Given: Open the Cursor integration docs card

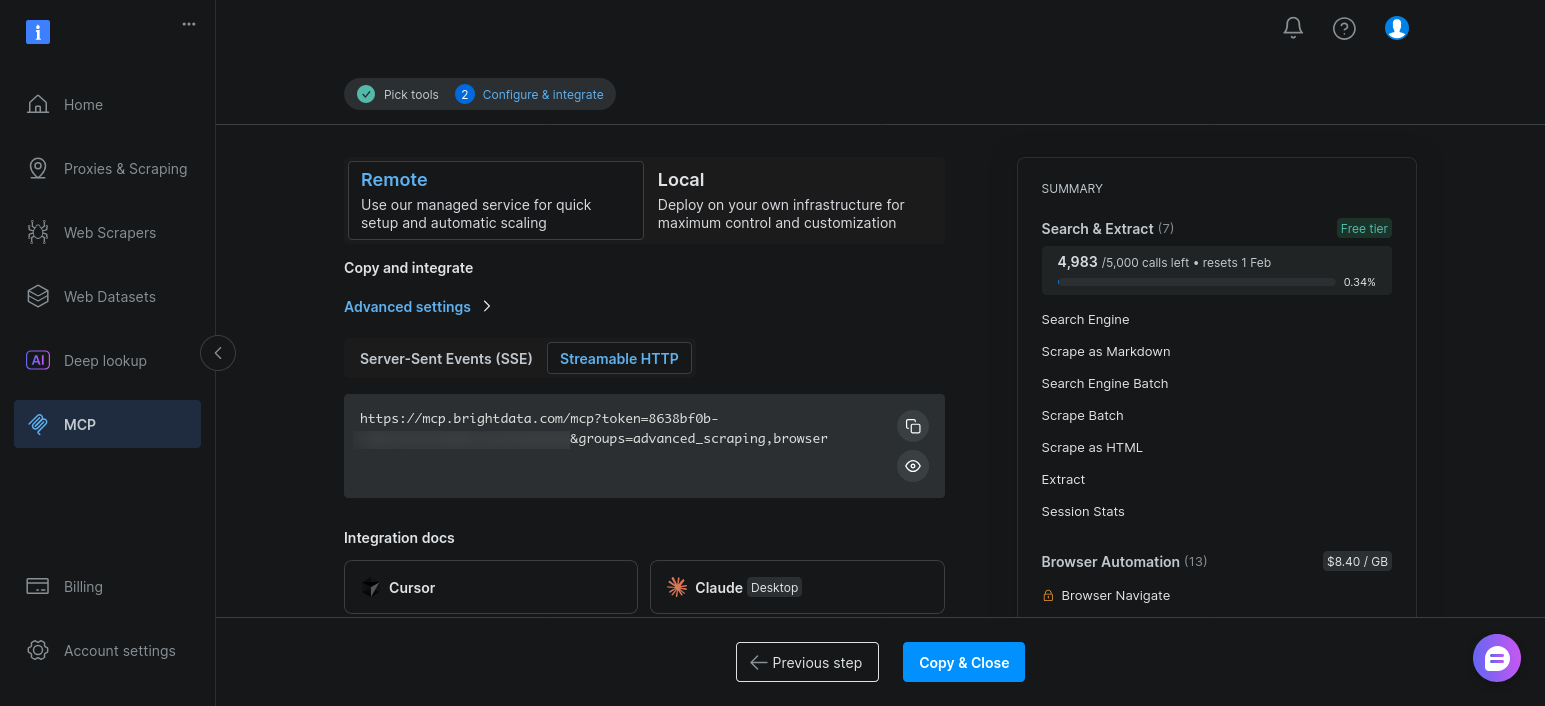Looking at the screenshot, I should 490,587.
